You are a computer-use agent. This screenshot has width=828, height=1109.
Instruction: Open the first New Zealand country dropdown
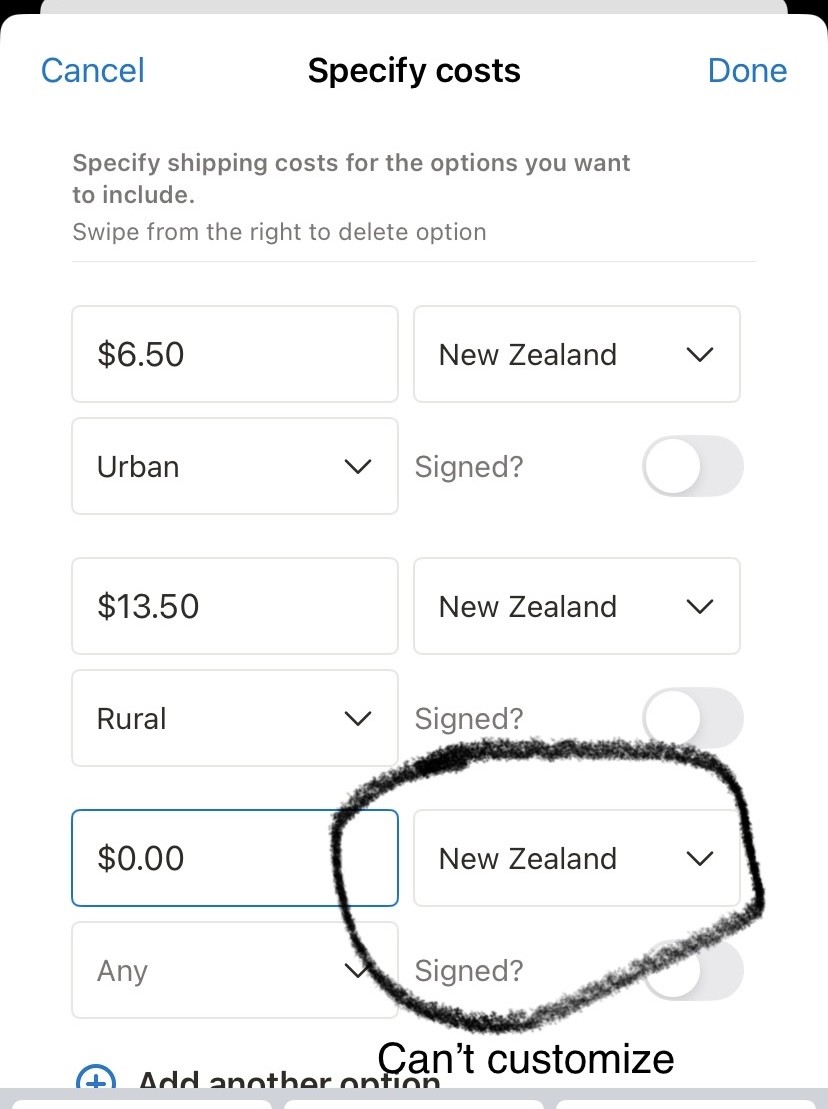[x=576, y=354]
